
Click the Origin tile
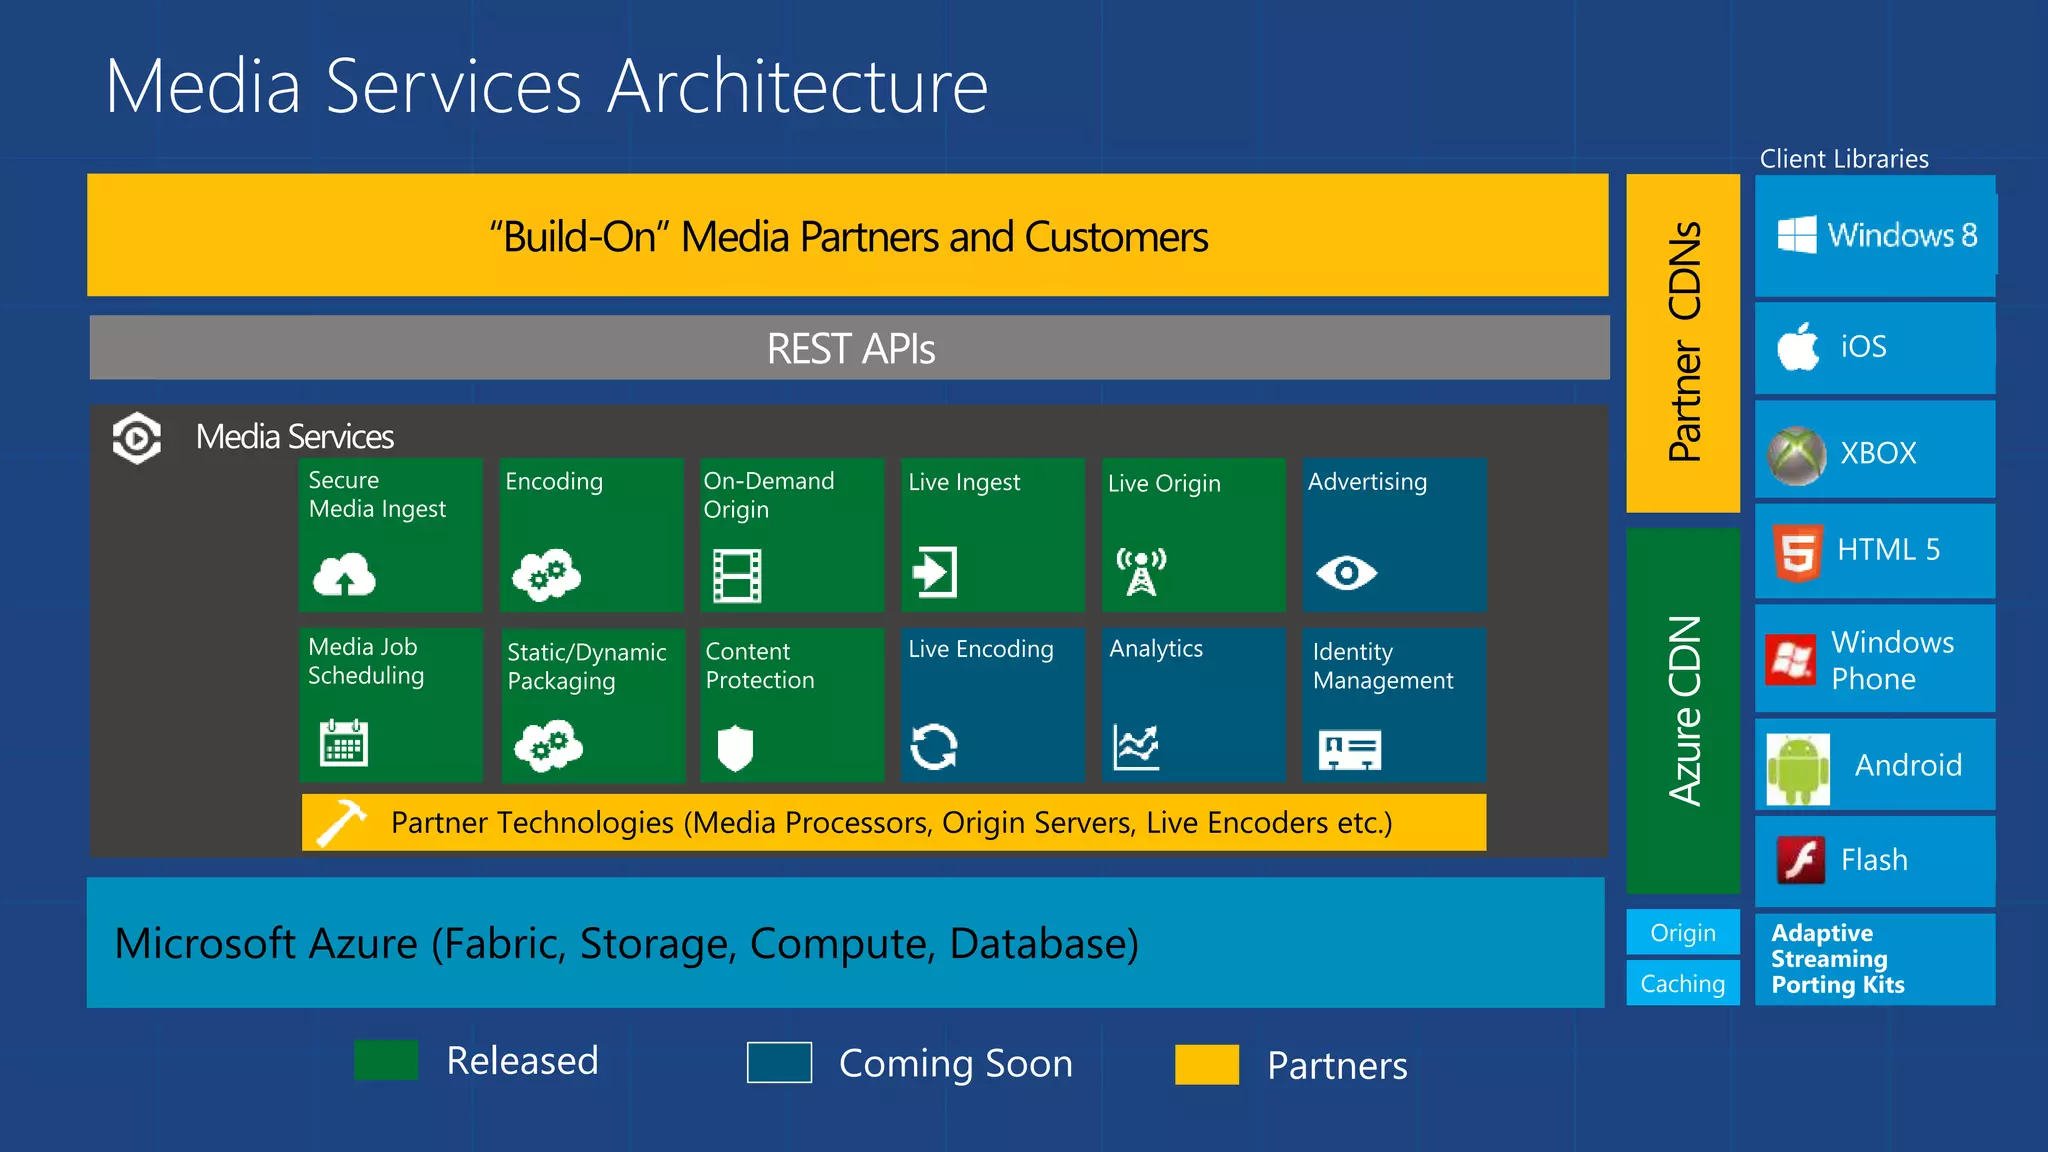(x=1683, y=932)
